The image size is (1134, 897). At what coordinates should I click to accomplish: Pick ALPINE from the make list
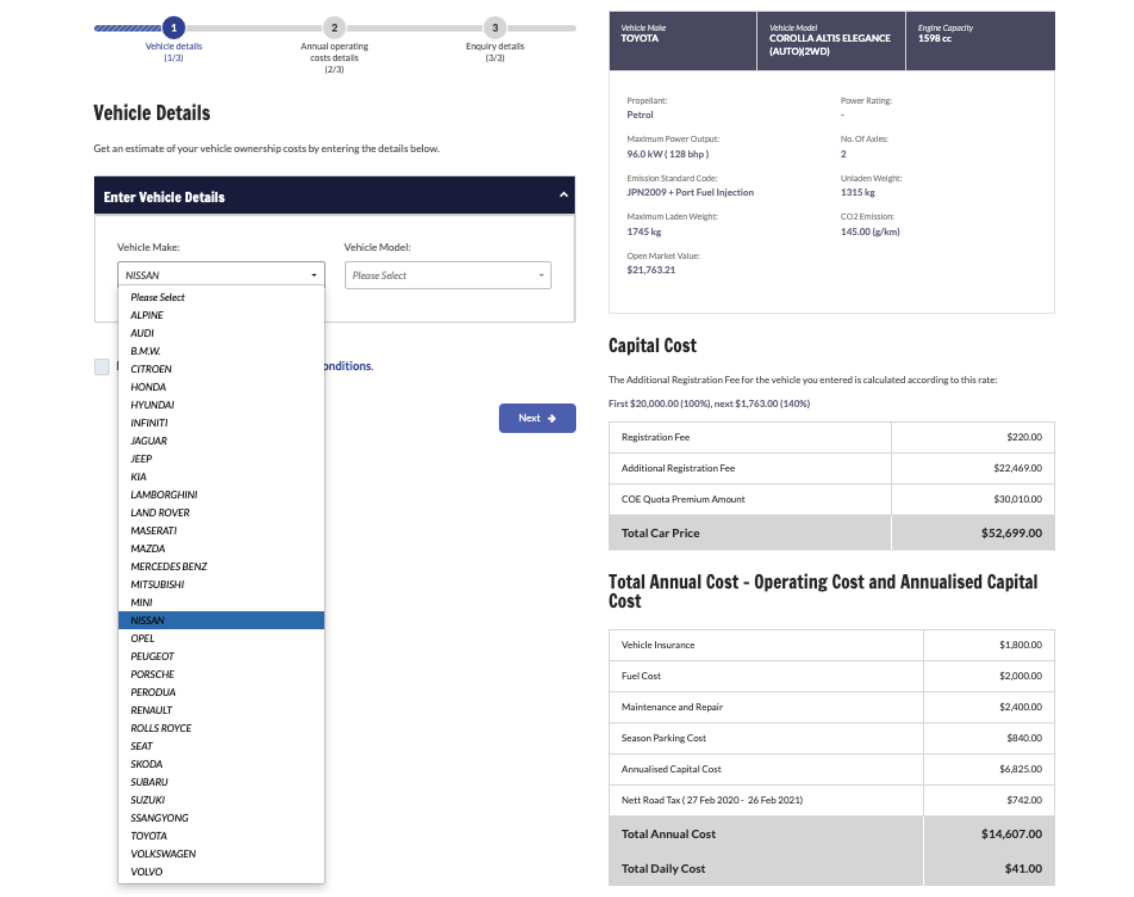[x=147, y=315]
